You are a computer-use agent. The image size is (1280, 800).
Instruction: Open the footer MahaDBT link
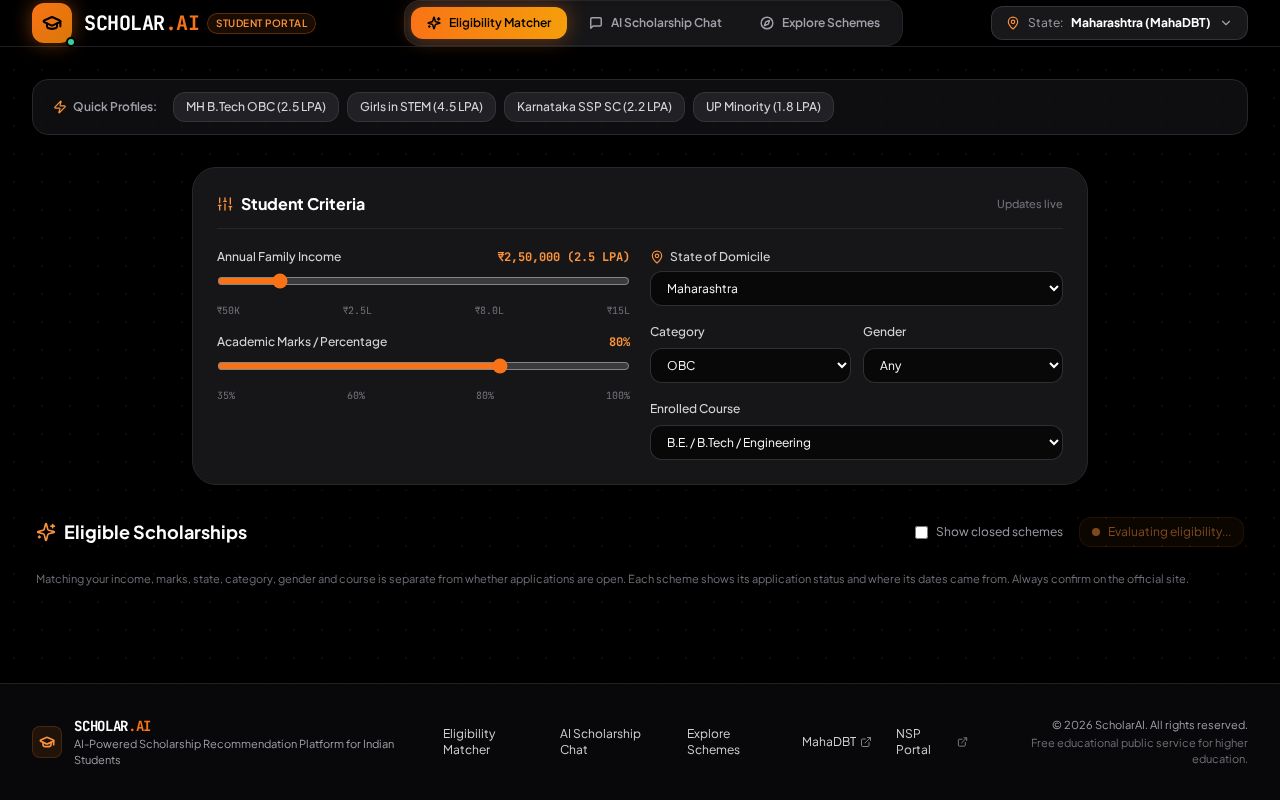[x=837, y=742]
